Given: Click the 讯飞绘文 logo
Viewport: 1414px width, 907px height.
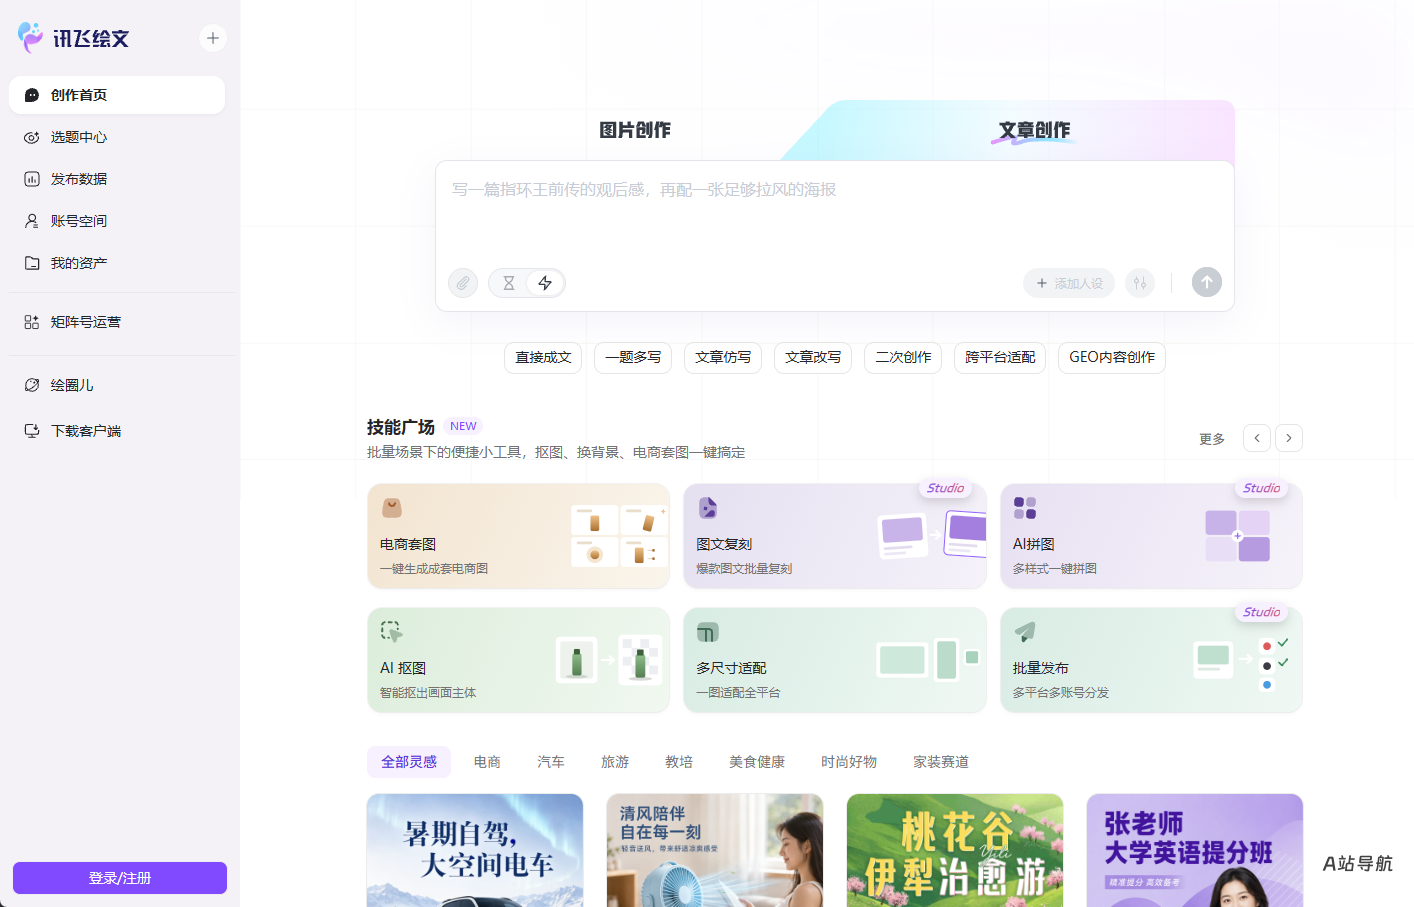Looking at the screenshot, I should click(x=74, y=38).
